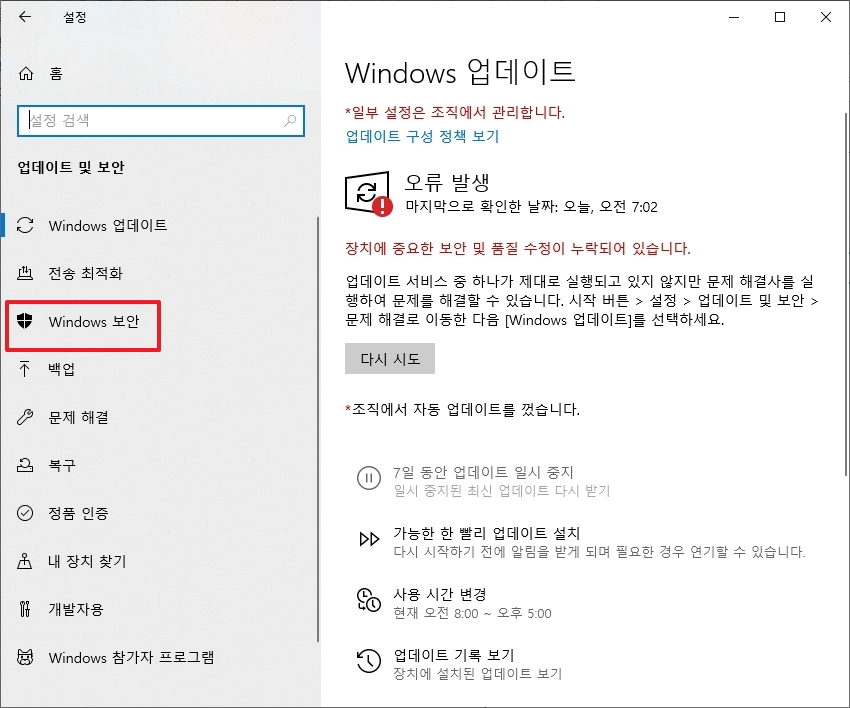Click the Windows 보안 shield icon

click(25, 321)
